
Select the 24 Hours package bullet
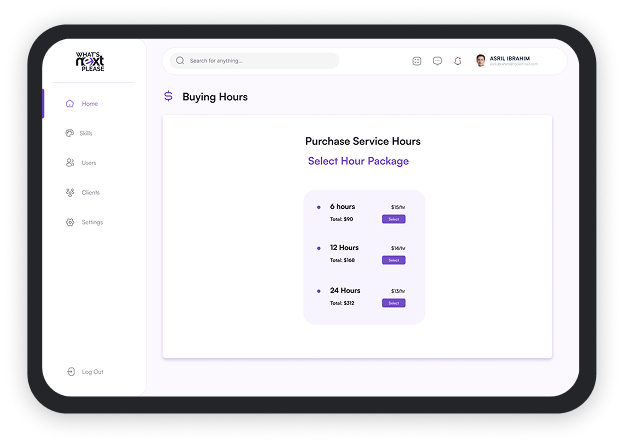click(x=318, y=291)
